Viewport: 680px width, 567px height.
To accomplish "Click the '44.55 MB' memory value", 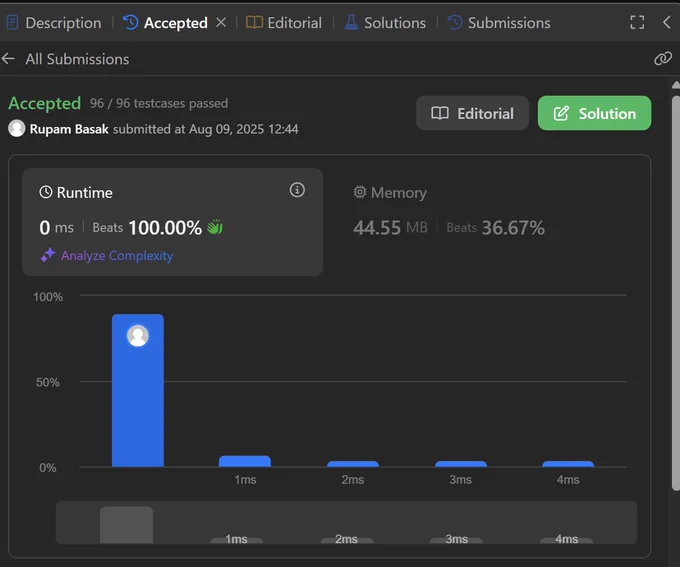I will point(390,227).
